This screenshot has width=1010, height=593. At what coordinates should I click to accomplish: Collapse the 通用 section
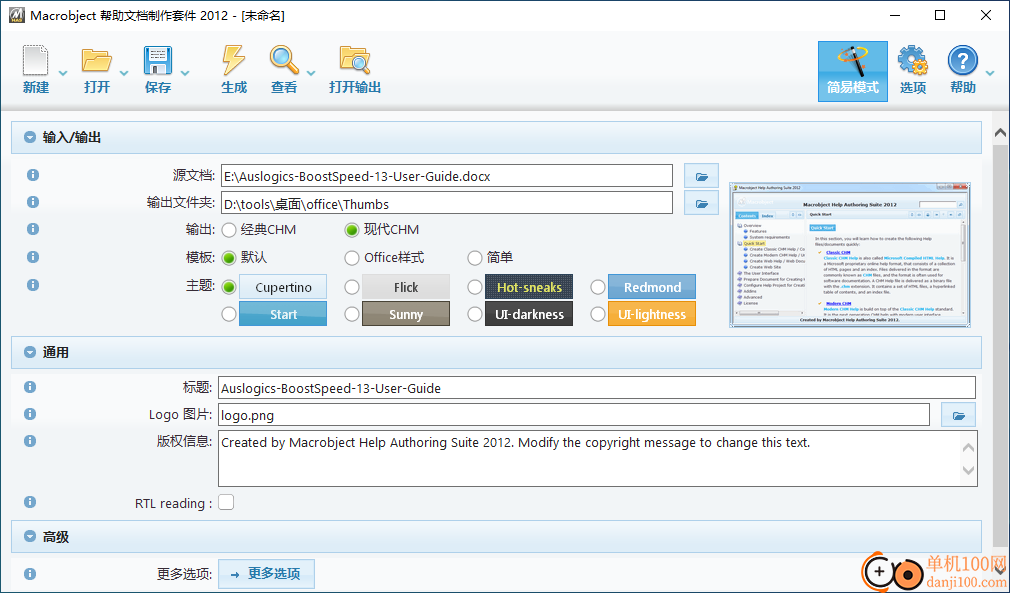click(30, 352)
